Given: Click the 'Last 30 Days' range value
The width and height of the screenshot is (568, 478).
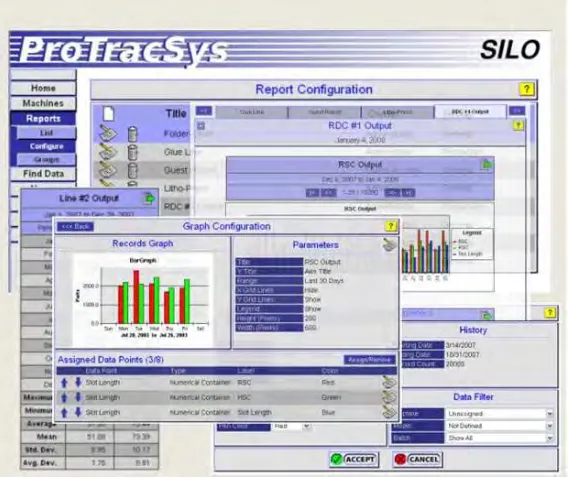Looking at the screenshot, I should point(324,281).
